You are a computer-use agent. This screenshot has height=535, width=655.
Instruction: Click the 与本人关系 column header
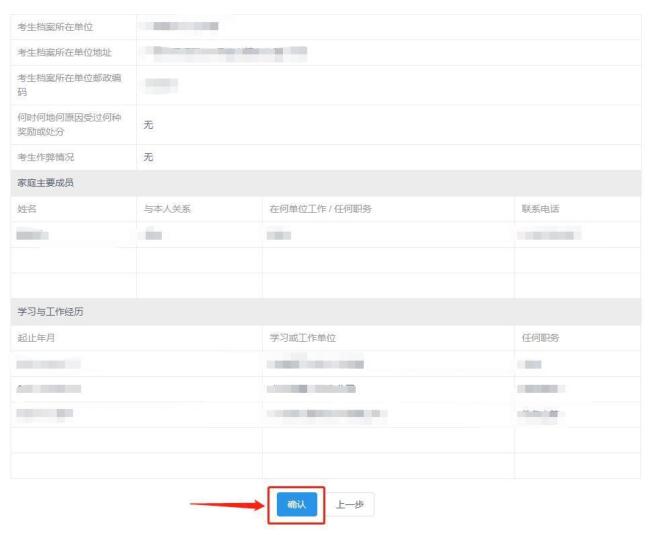click(x=167, y=209)
